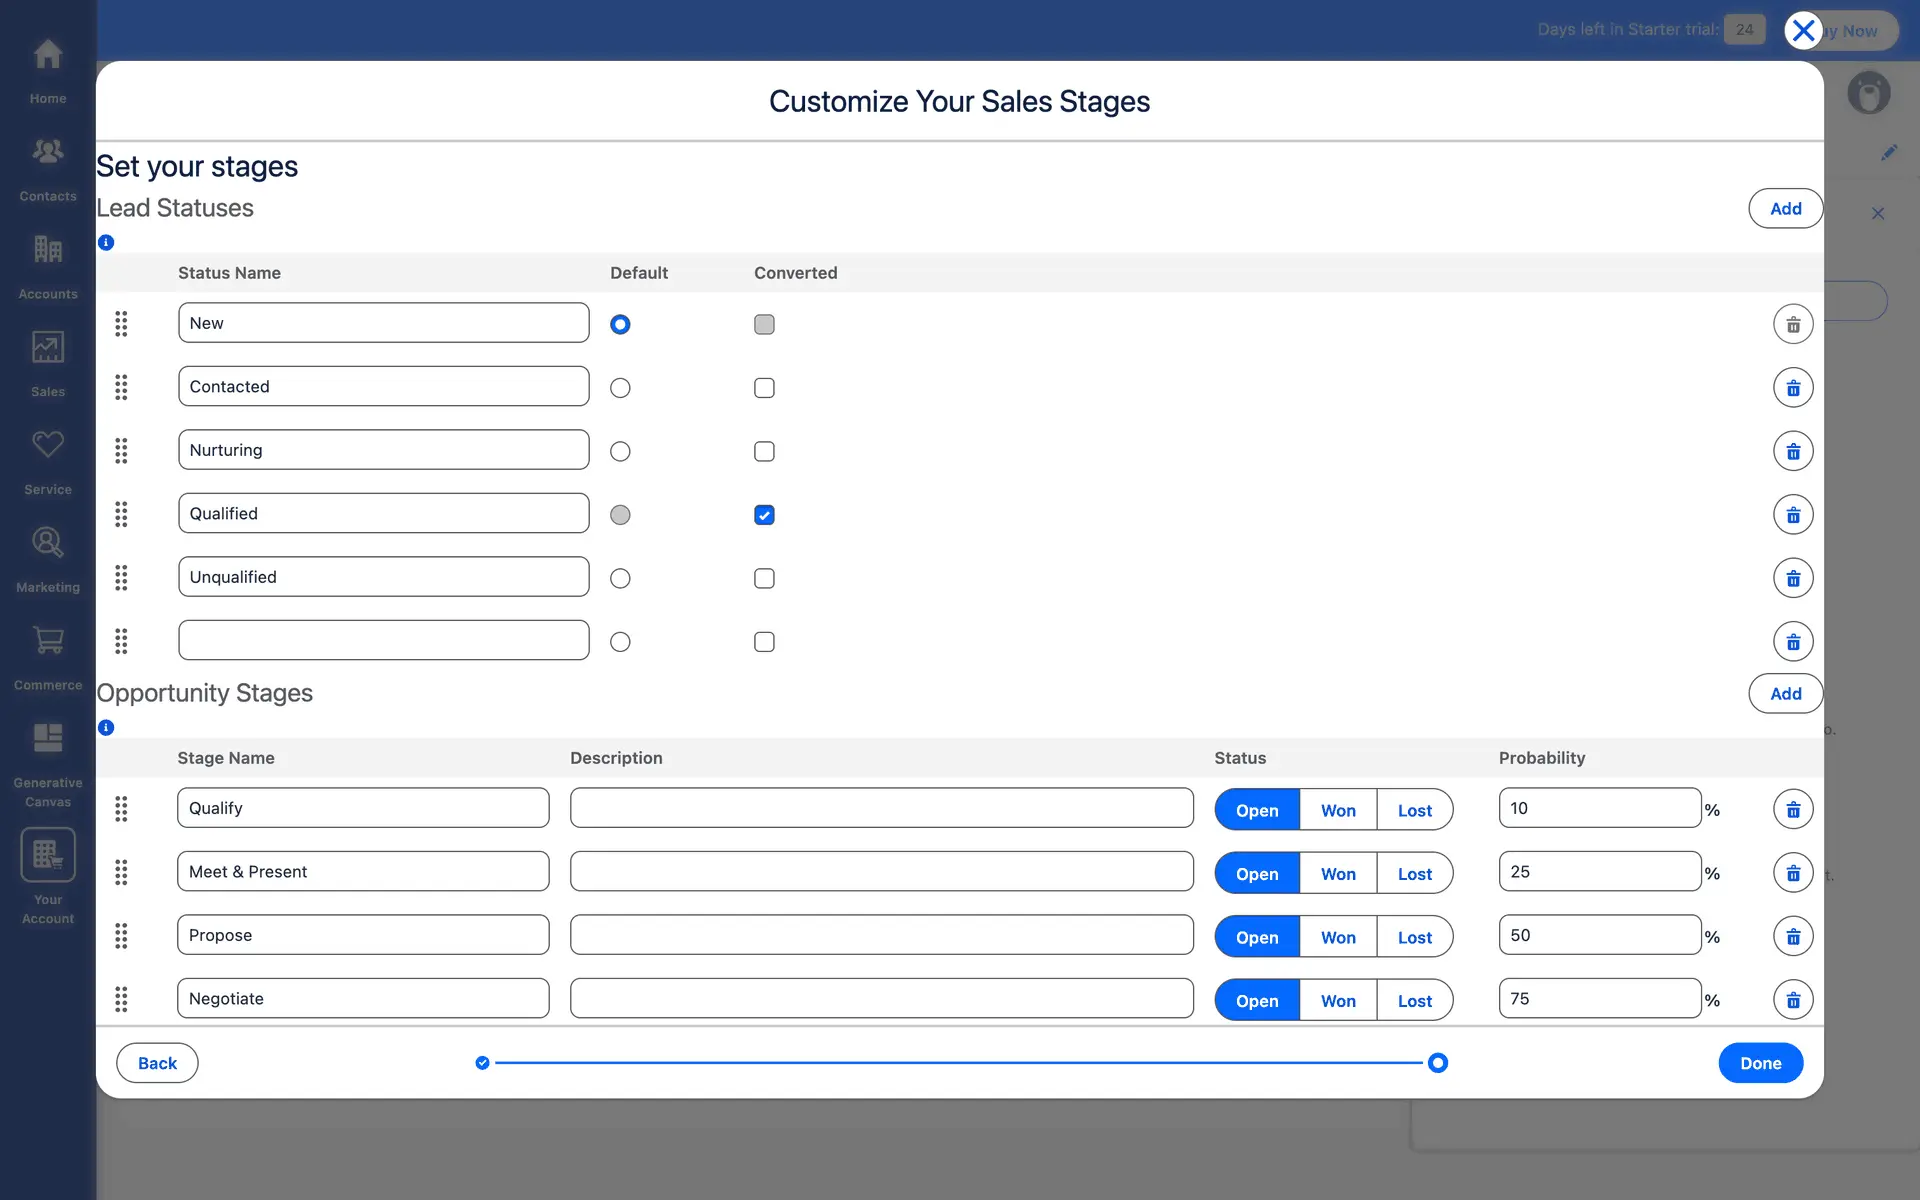Go to Sales in left navigation
Viewport: 1920px width, 1200px height.
click(x=48, y=364)
